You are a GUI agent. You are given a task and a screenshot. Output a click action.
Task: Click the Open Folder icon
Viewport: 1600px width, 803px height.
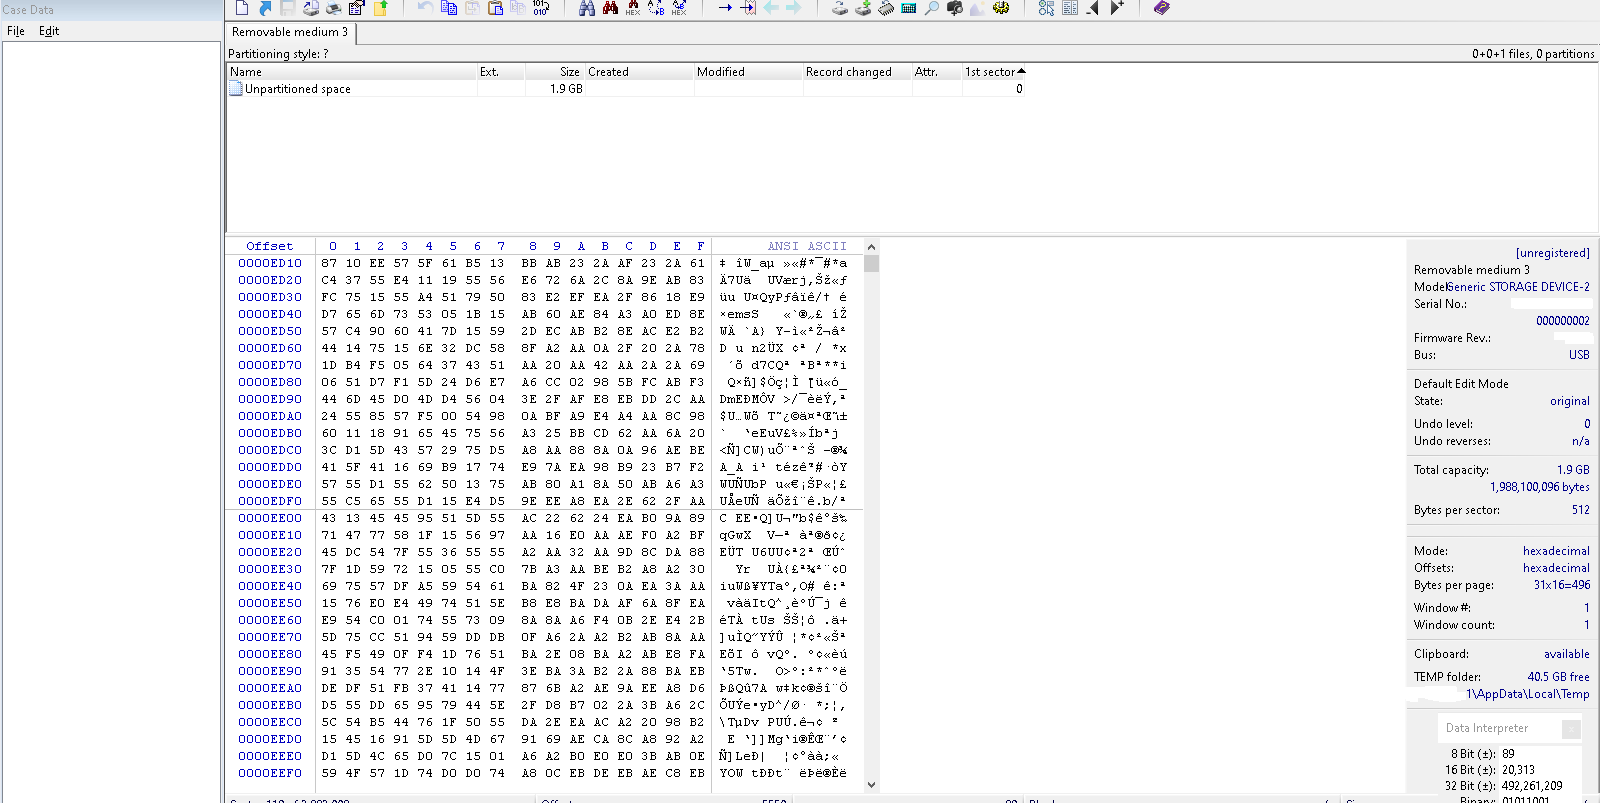pos(380,8)
